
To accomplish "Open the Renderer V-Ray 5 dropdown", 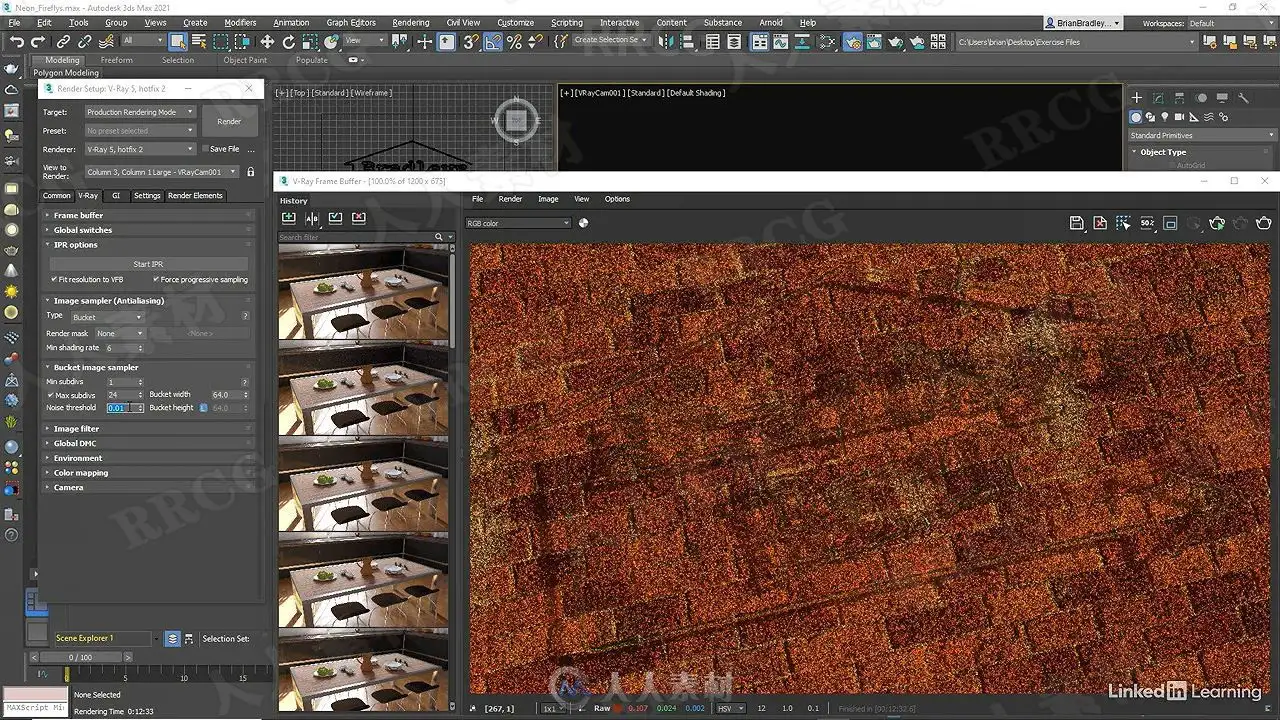I will [139, 149].
